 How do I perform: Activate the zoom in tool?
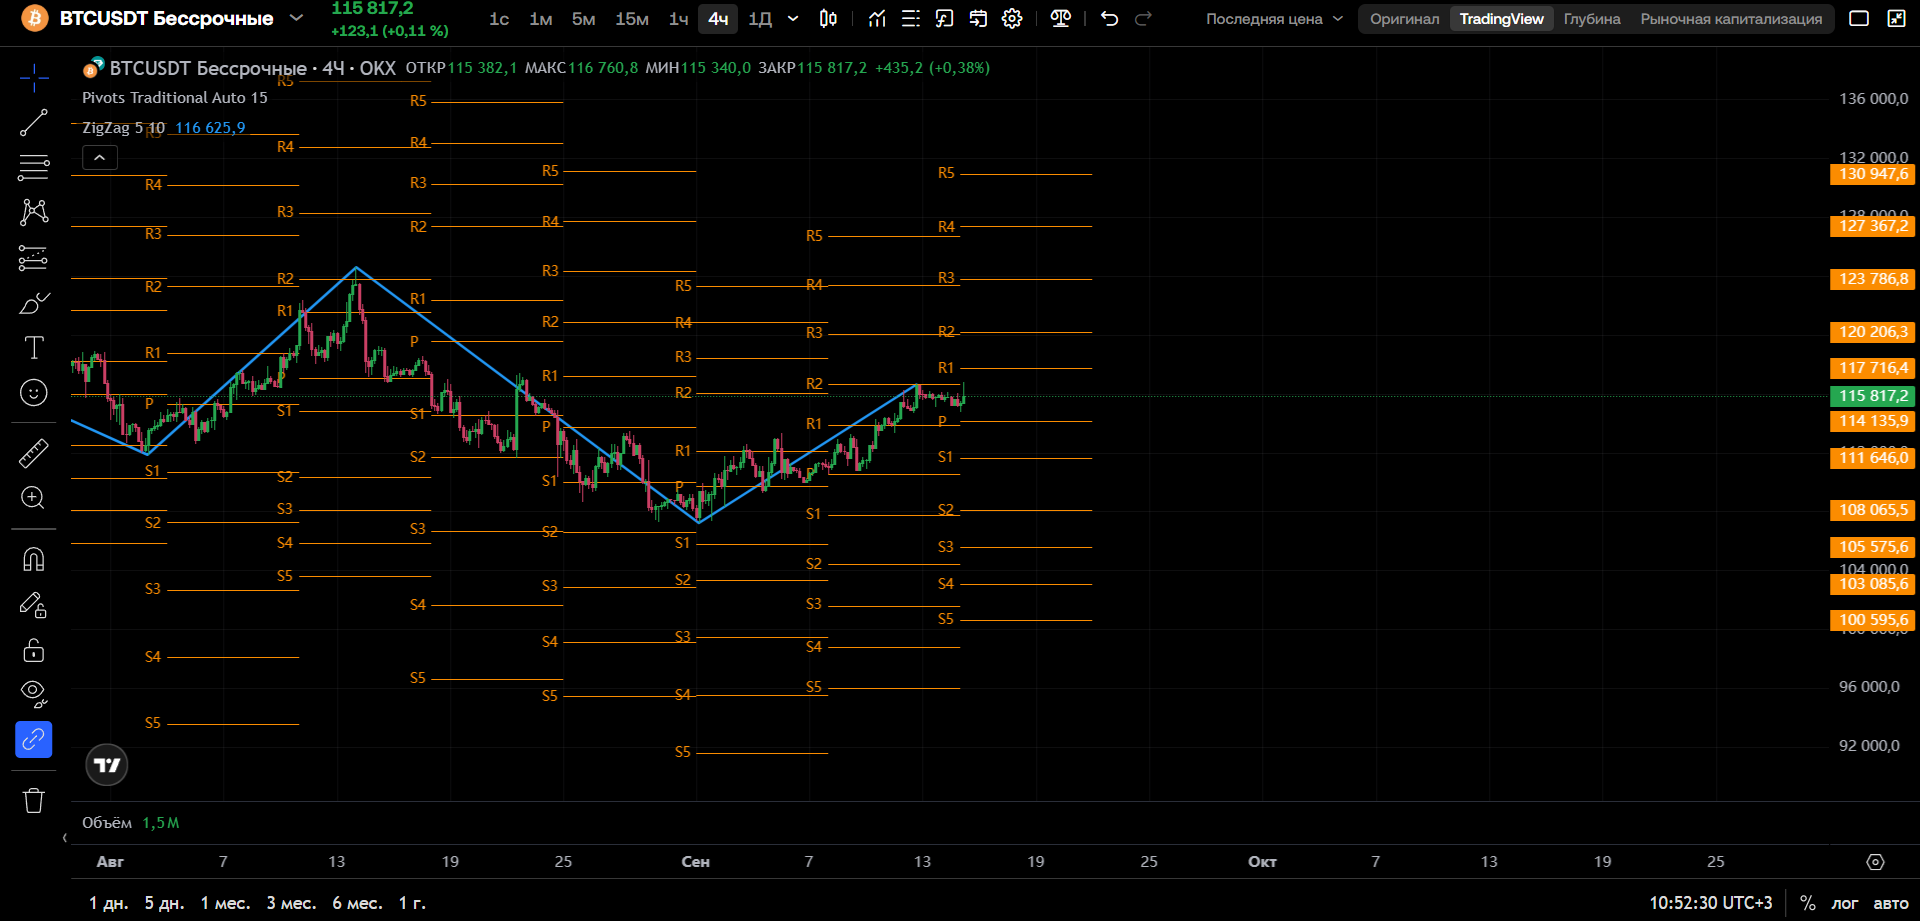[34, 498]
